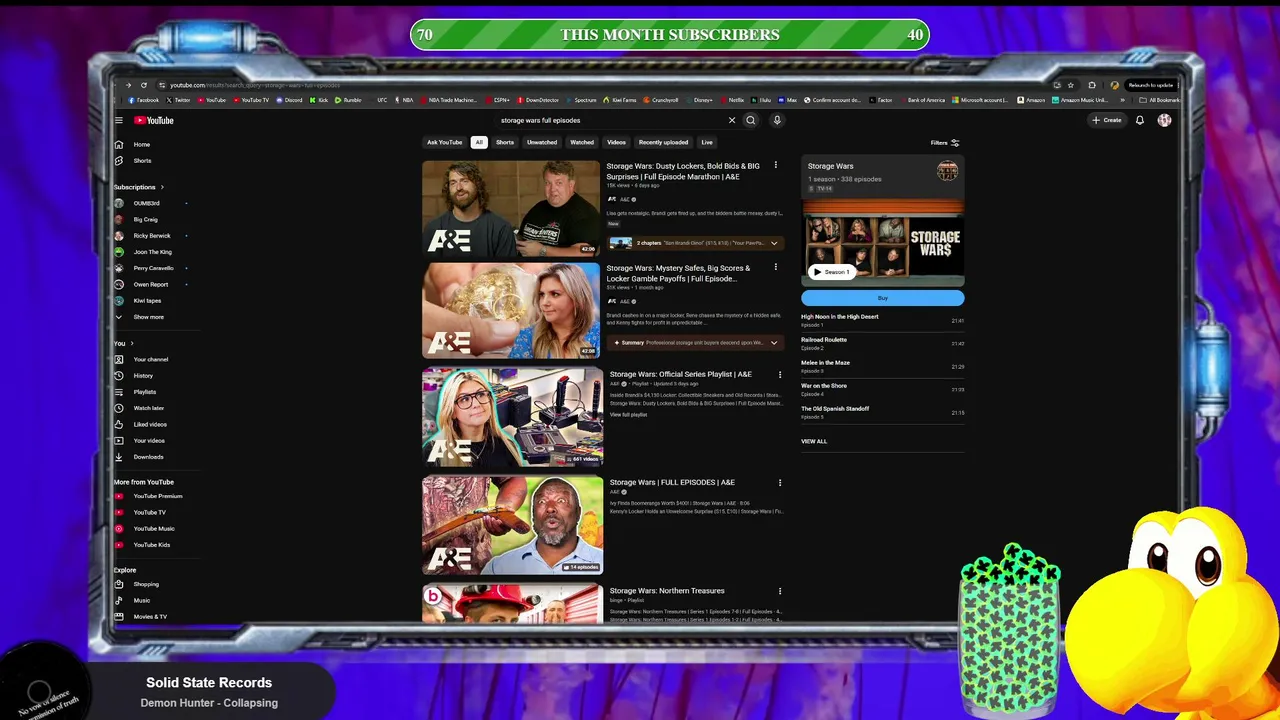Play Season 1 of Storage Wars
The image size is (1280, 720).
(x=832, y=272)
